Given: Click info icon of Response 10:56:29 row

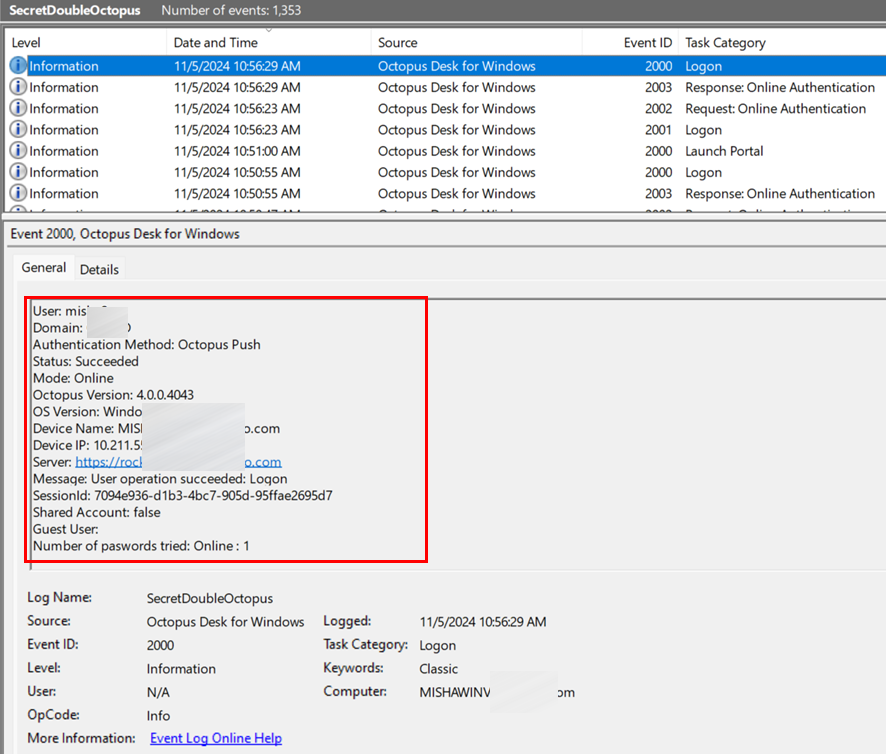Looking at the screenshot, I should [18, 87].
